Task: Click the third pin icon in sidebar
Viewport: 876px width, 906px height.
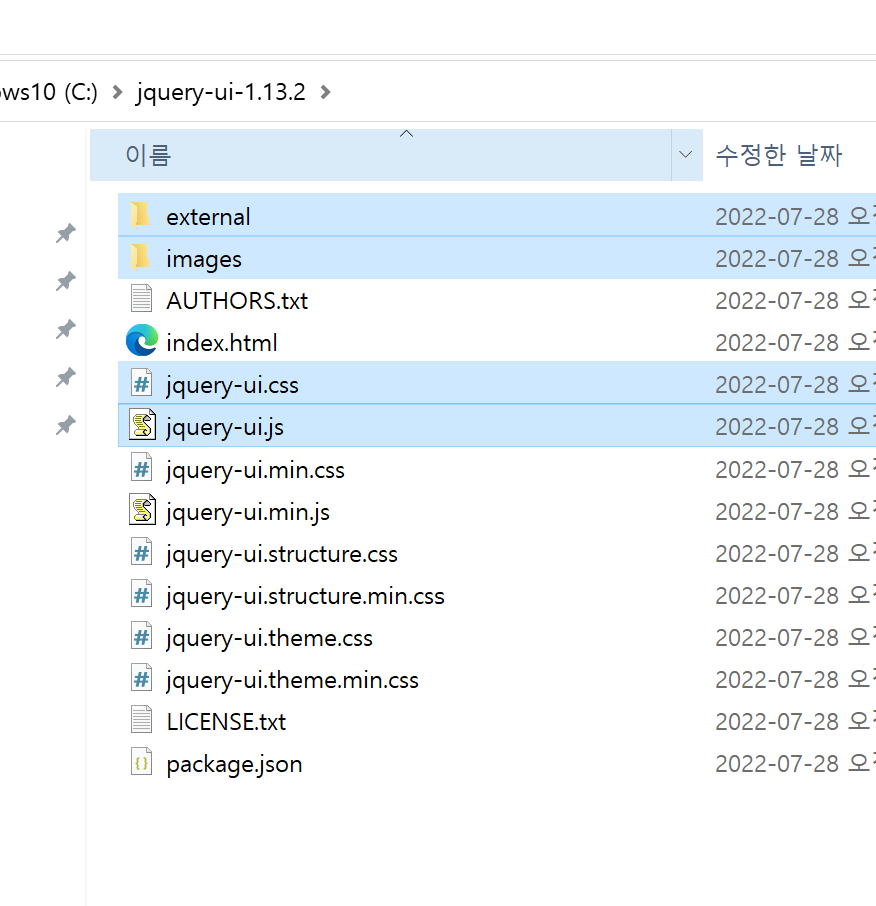Action: tap(66, 329)
